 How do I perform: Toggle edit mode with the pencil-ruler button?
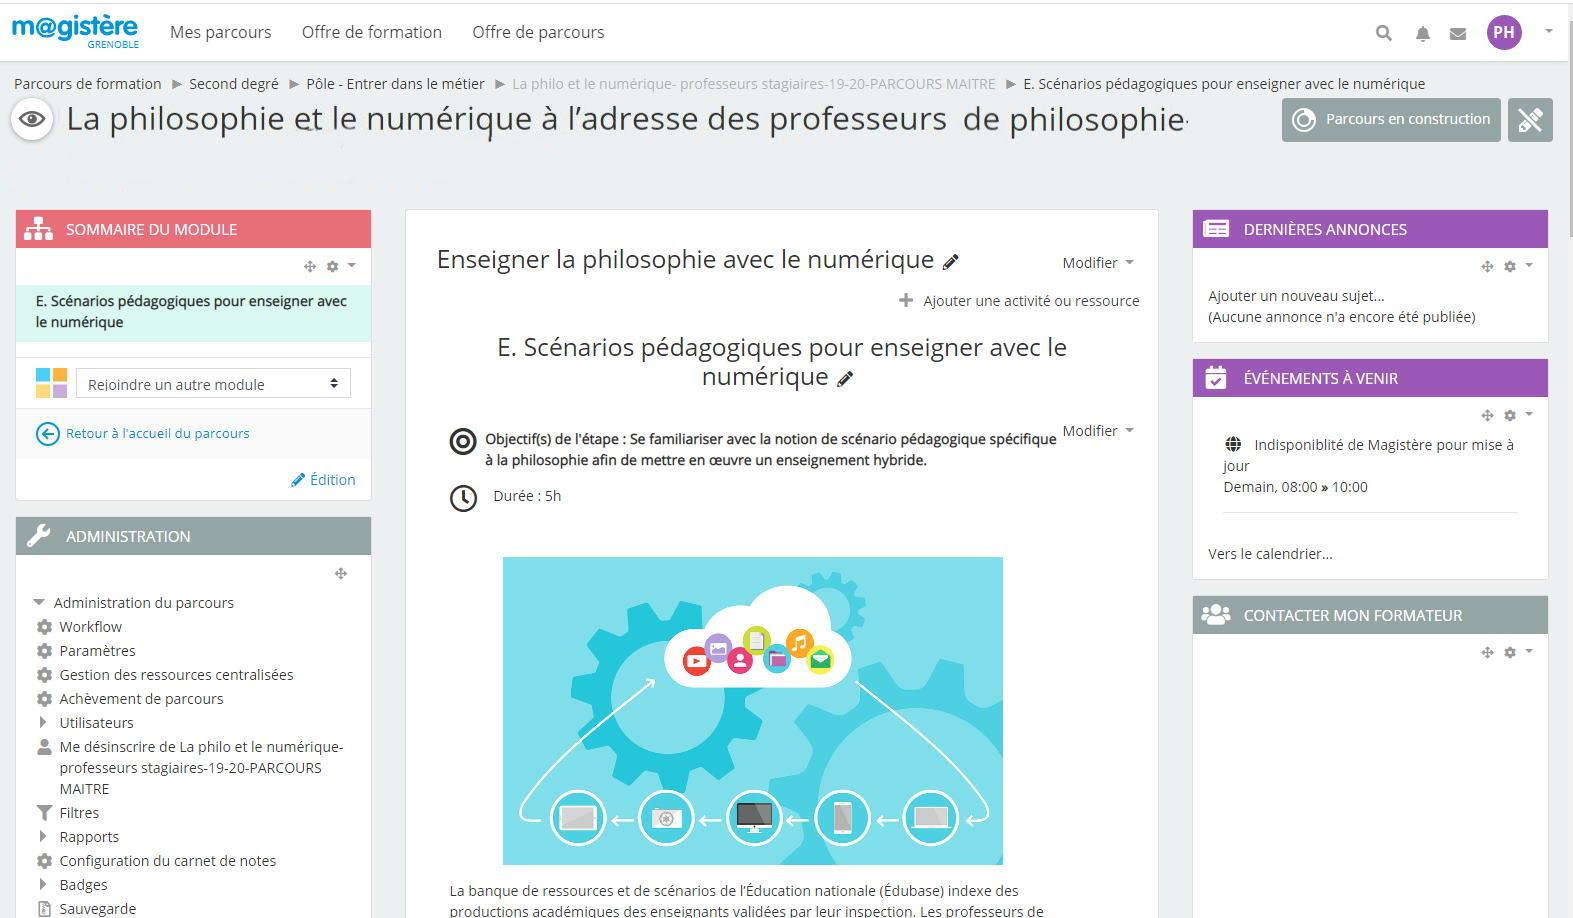(x=1530, y=120)
